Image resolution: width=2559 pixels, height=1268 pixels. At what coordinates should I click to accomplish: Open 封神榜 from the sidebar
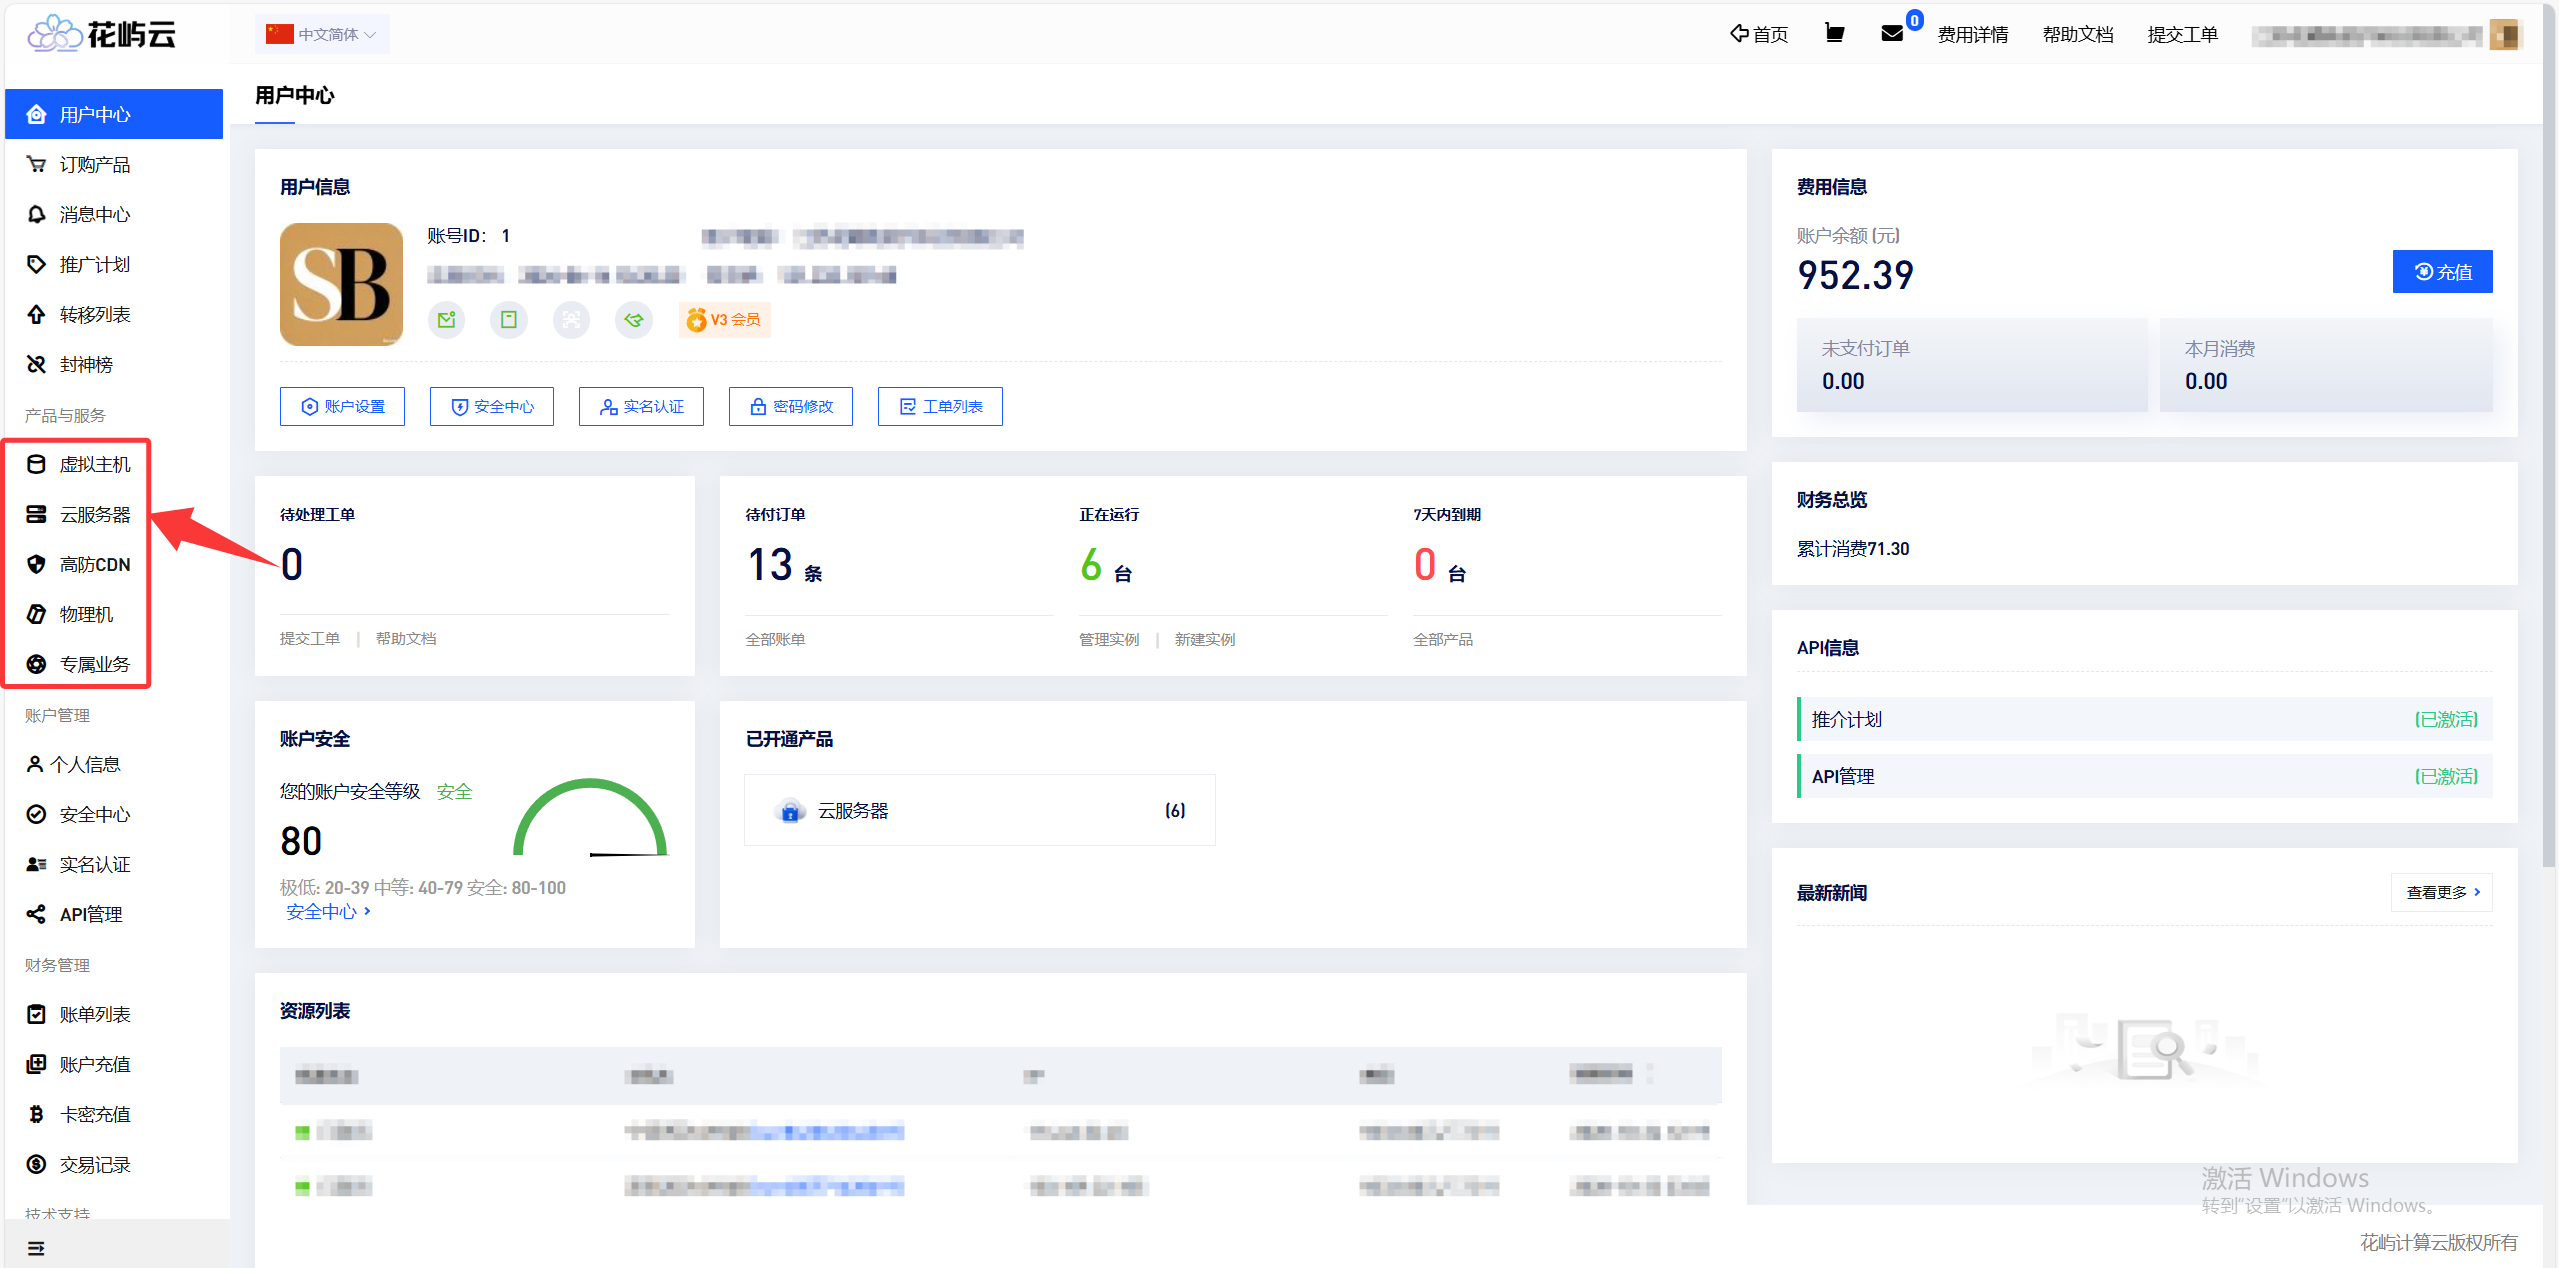(85, 365)
